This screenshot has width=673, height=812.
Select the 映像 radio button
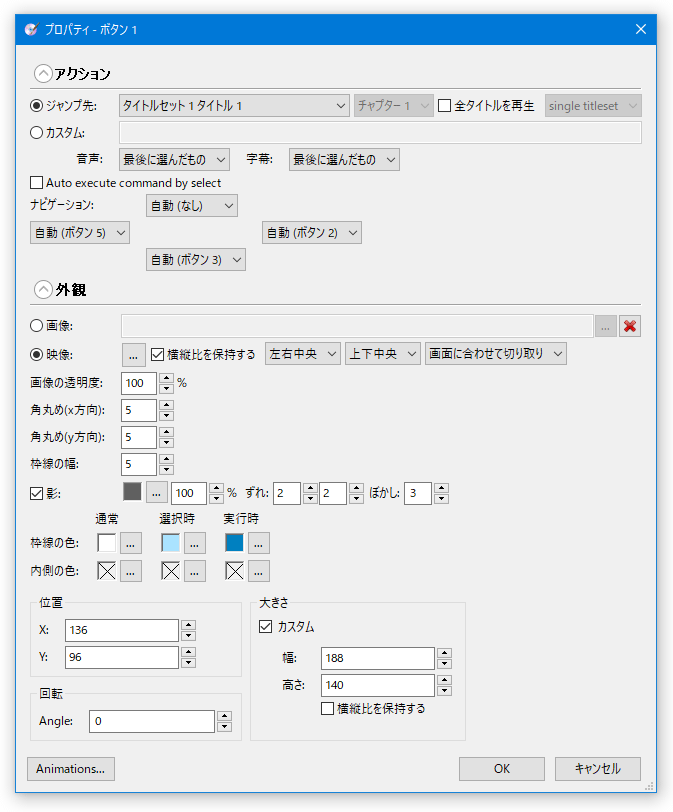coord(36,355)
